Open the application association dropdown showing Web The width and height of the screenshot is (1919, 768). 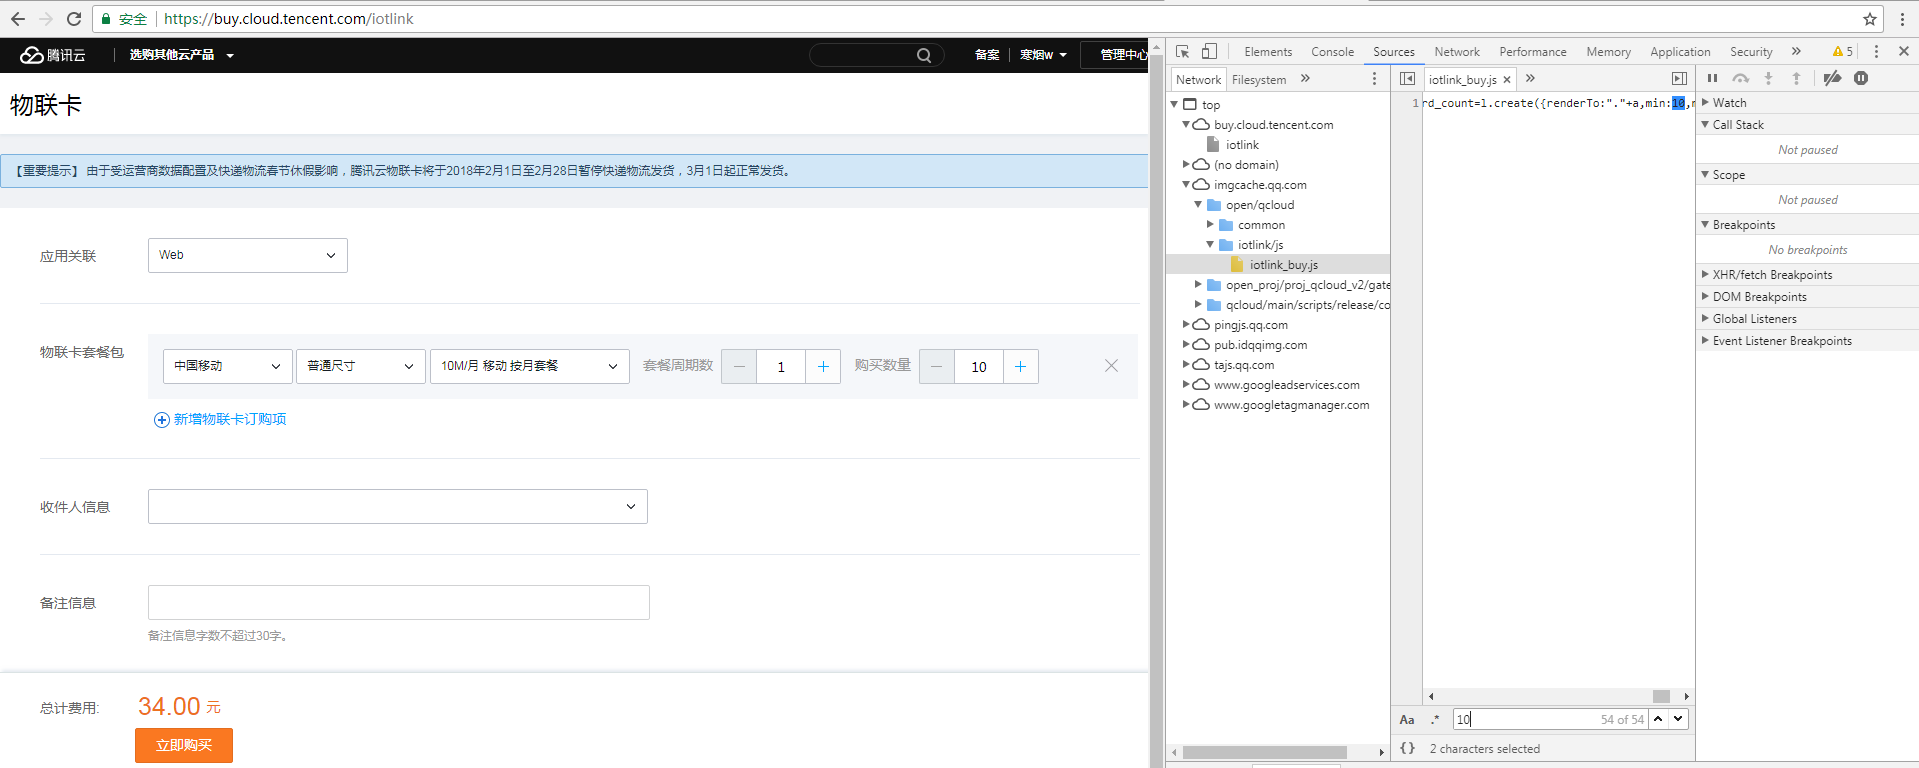click(x=248, y=255)
